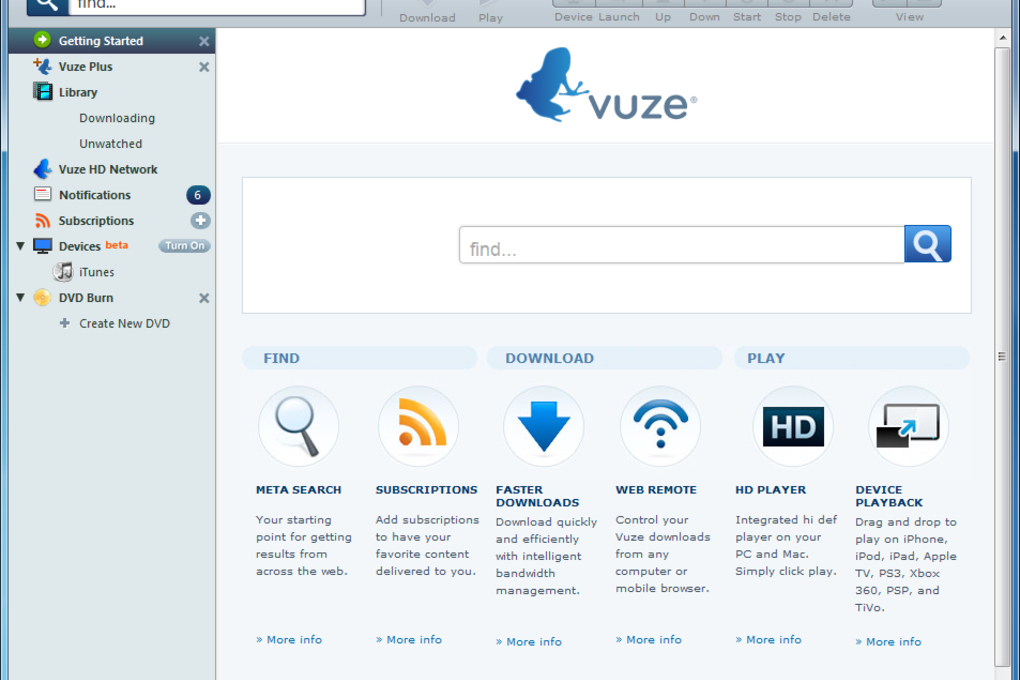
Task: Click the Down toolbar button
Action: pyautogui.click(x=705, y=11)
